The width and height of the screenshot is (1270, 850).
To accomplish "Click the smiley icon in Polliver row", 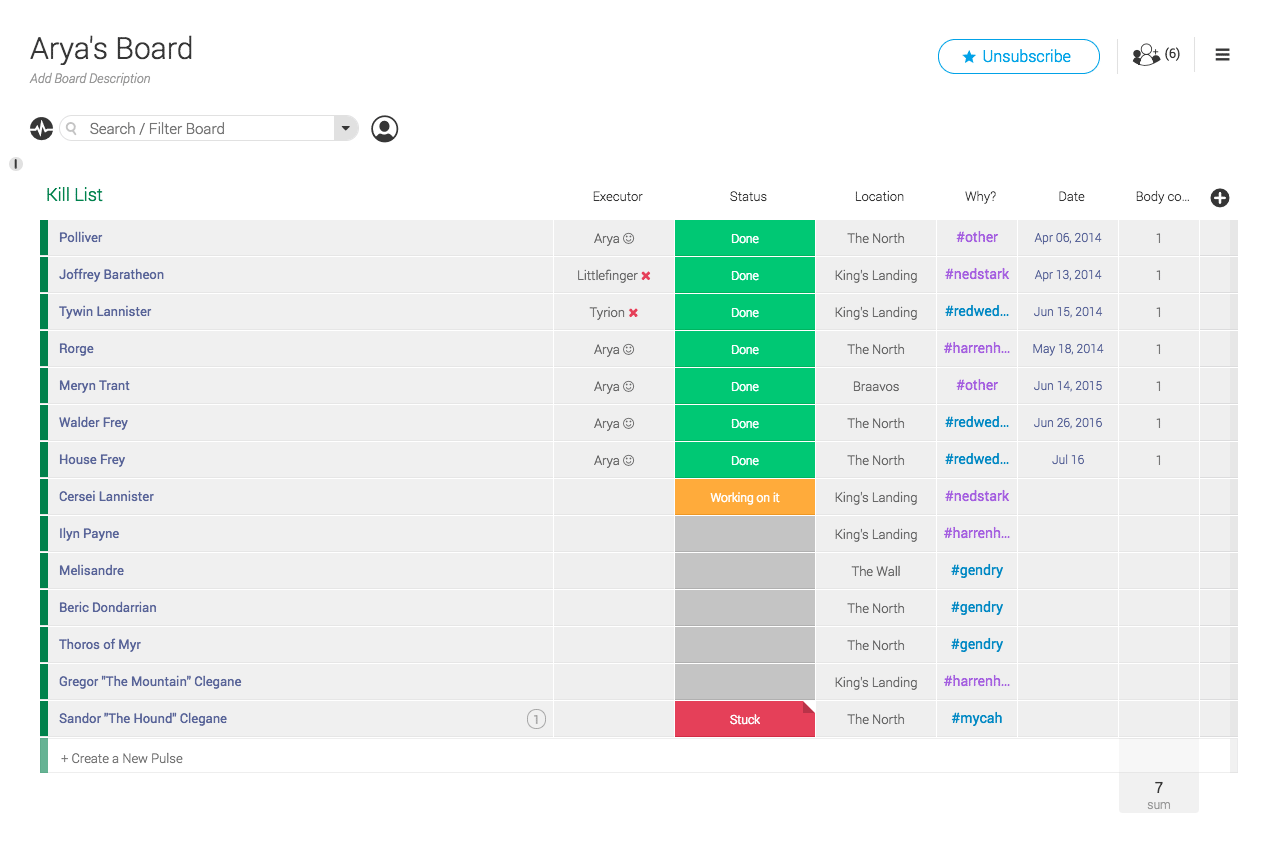I will coord(628,239).
